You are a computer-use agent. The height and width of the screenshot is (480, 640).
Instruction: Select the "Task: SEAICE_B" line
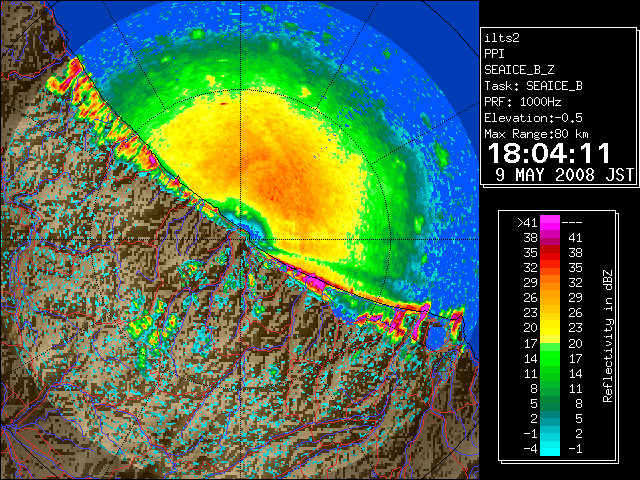coord(533,86)
